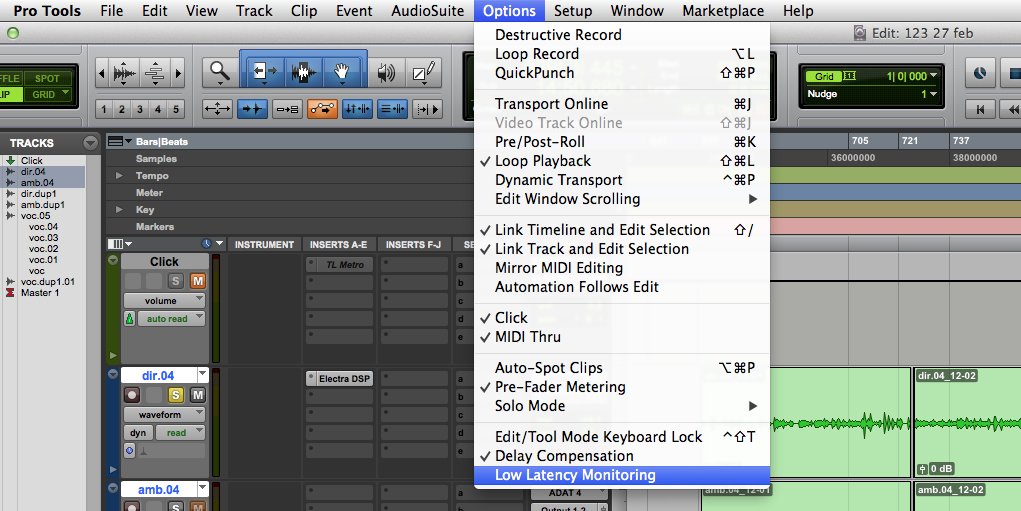Image resolution: width=1021 pixels, height=511 pixels.
Task: Select the Grabber hand tool
Action: [x=342, y=72]
